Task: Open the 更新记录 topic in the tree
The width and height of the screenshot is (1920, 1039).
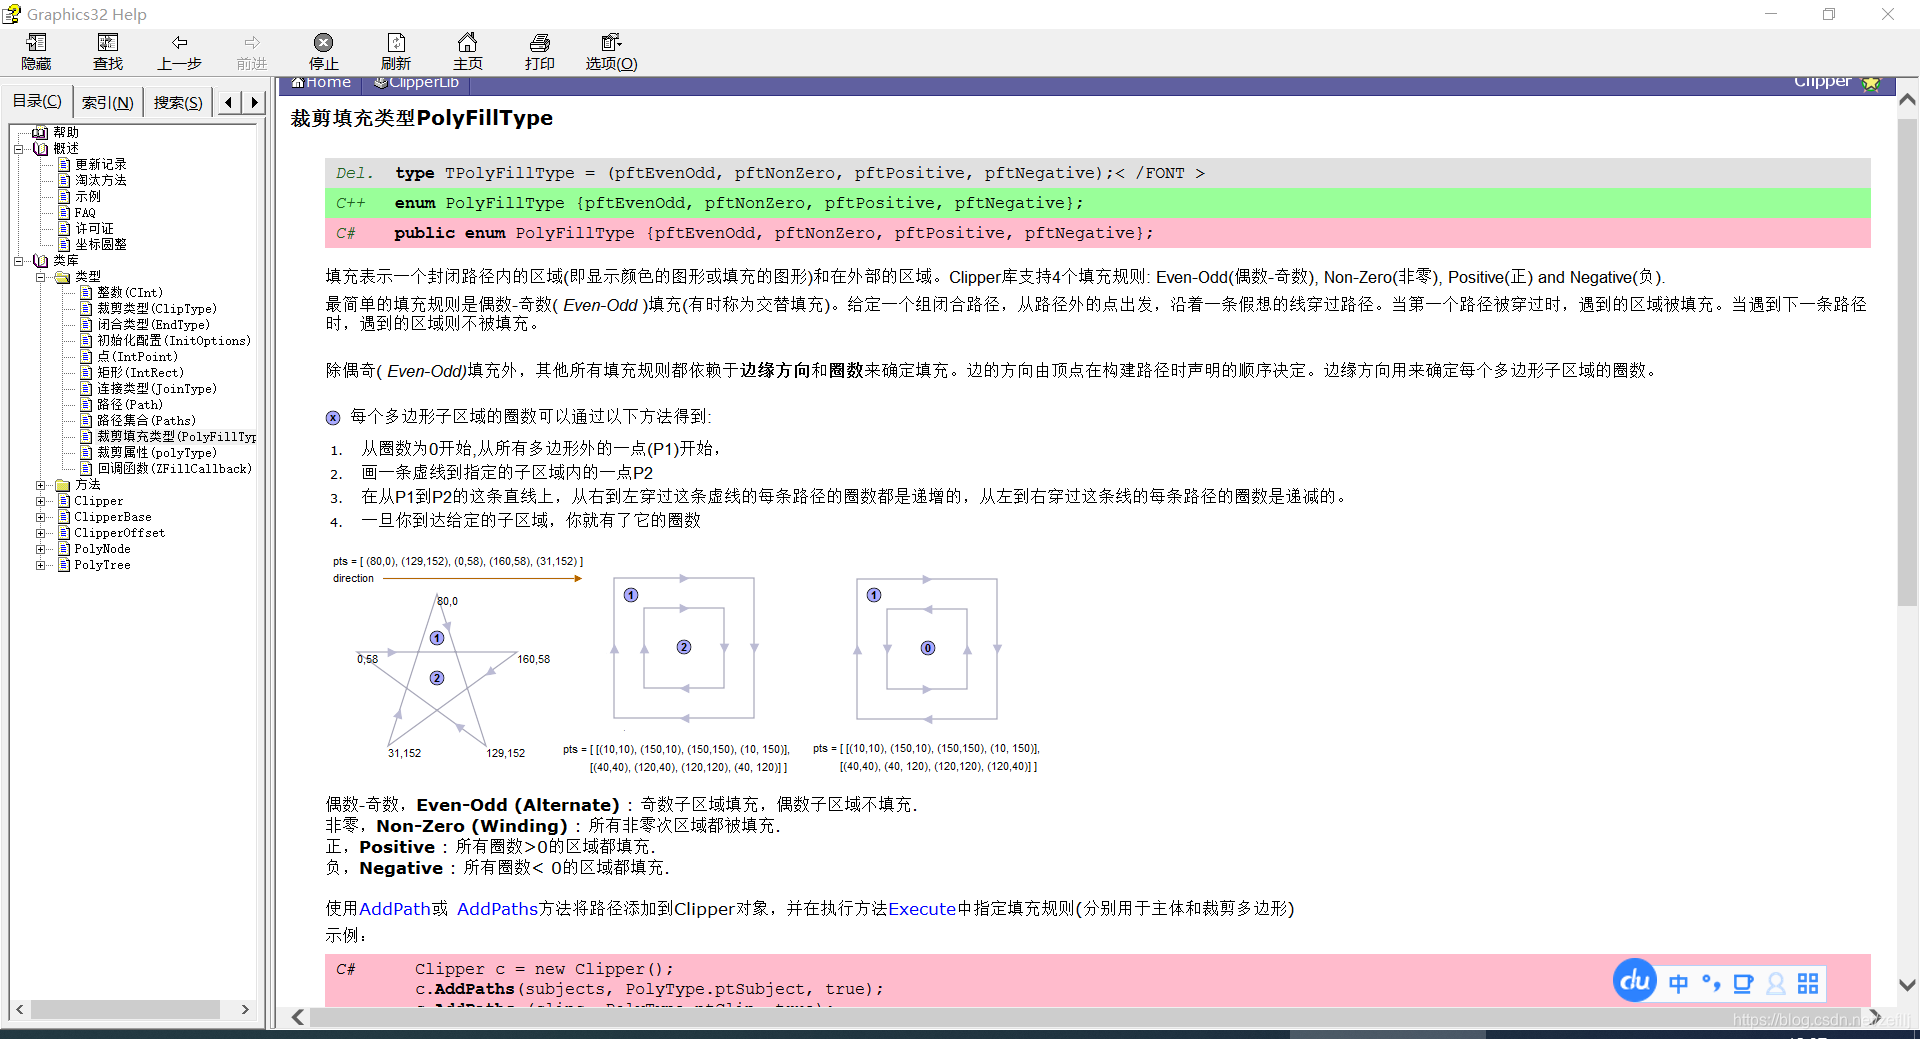Action: coord(100,165)
